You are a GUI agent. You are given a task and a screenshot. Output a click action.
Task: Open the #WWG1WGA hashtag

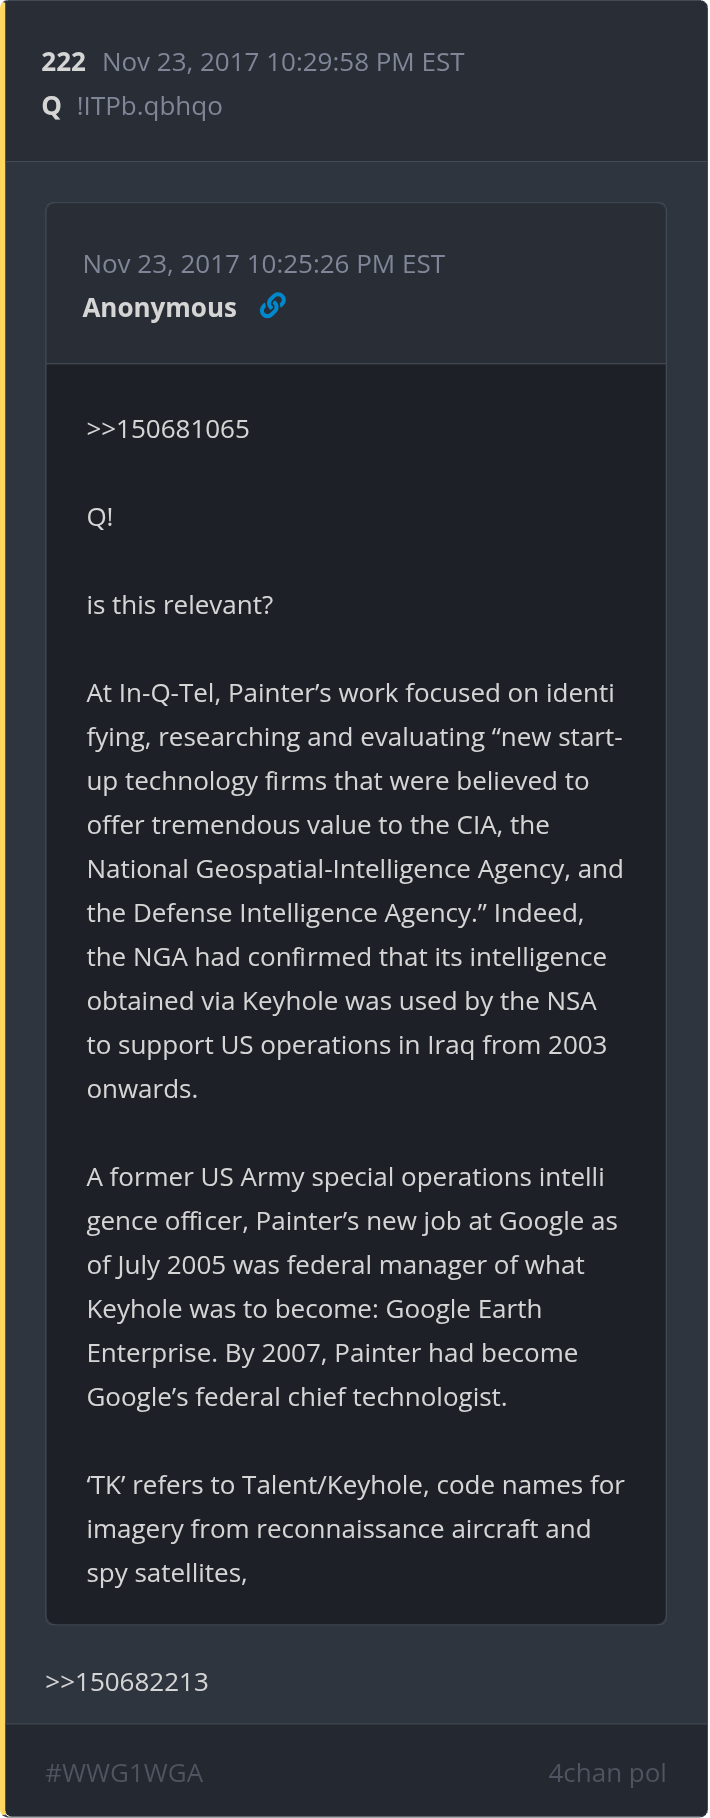(x=124, y=1773)
